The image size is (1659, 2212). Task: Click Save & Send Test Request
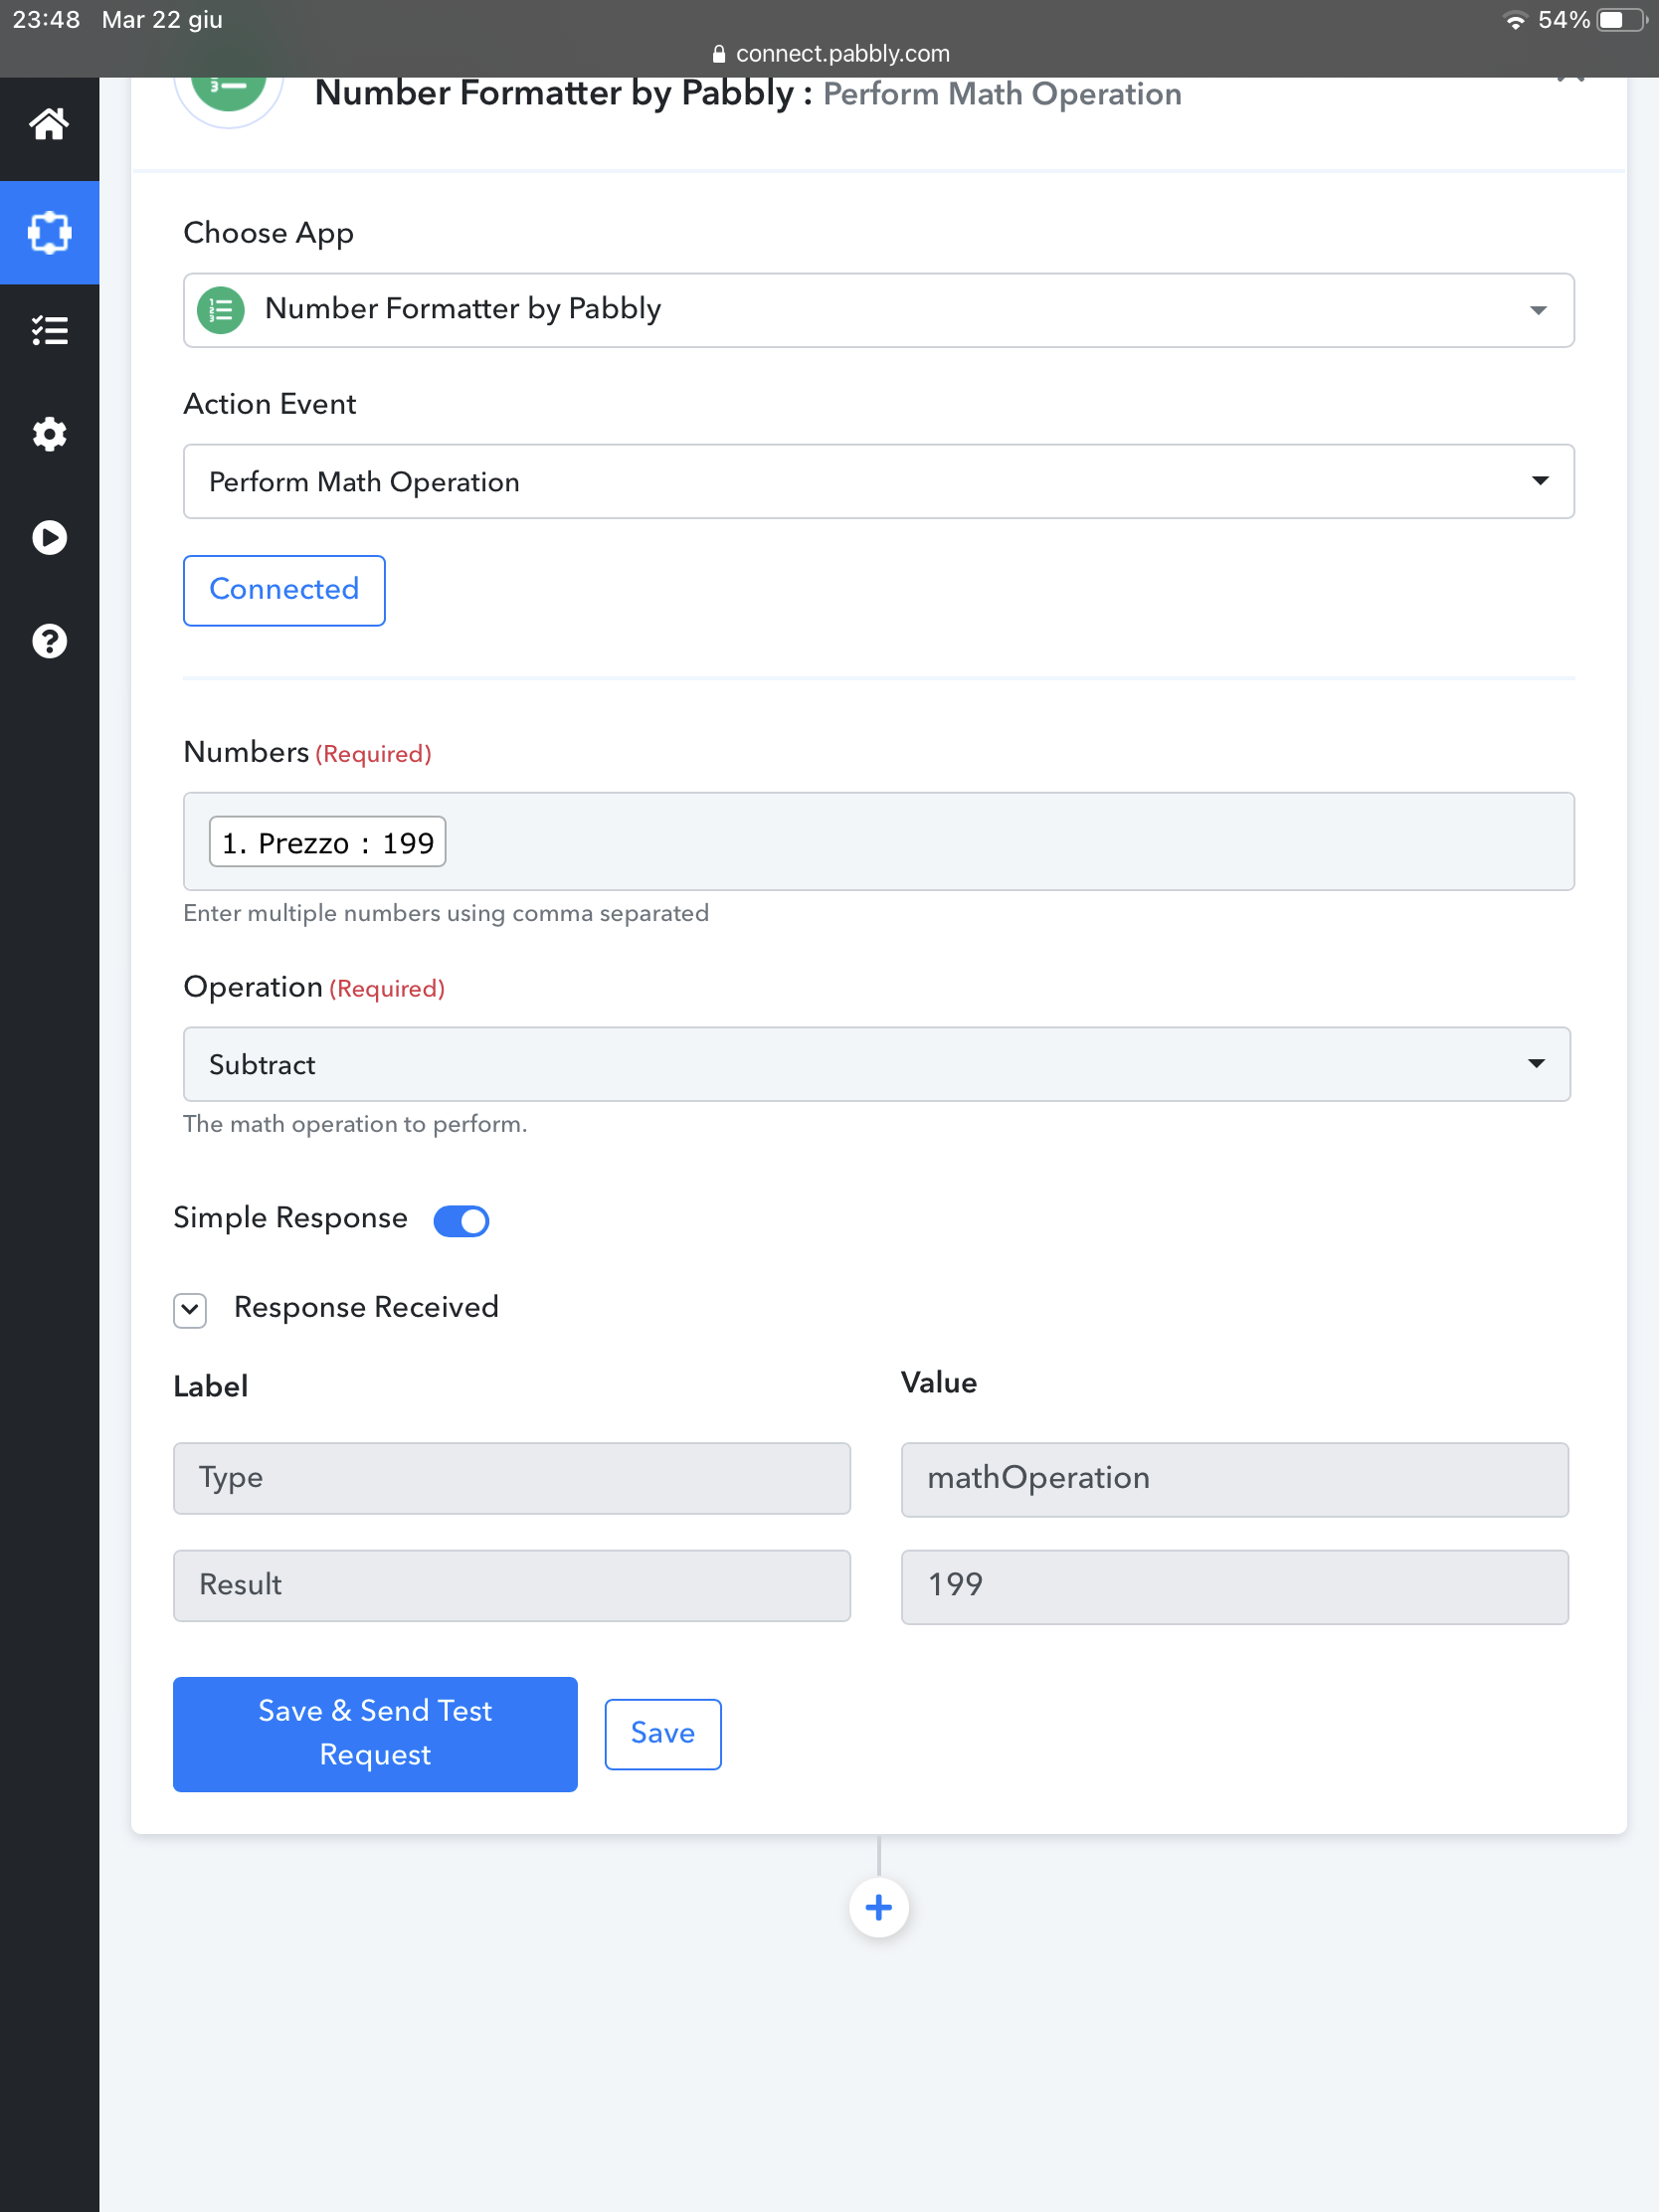click(x=375, y=1734)
